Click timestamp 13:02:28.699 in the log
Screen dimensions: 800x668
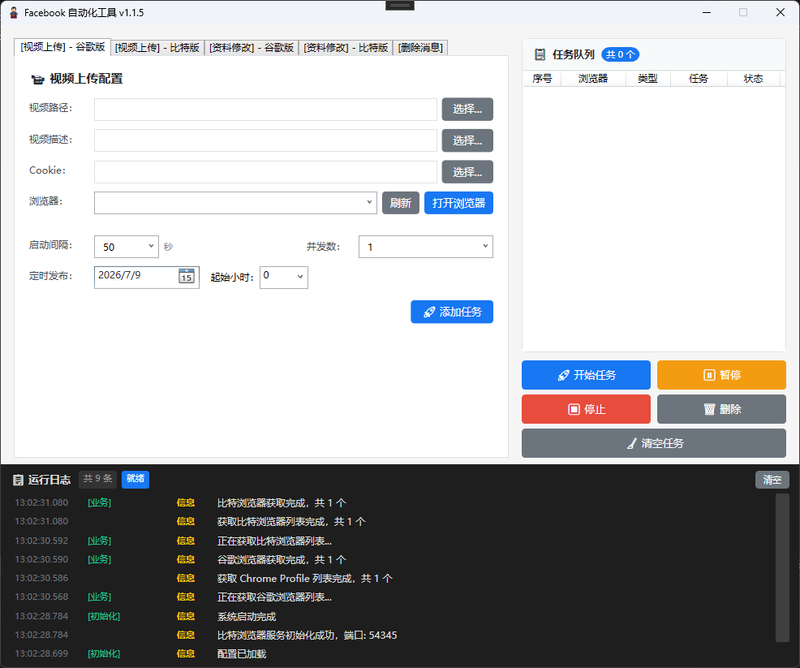tap(41, 654)
